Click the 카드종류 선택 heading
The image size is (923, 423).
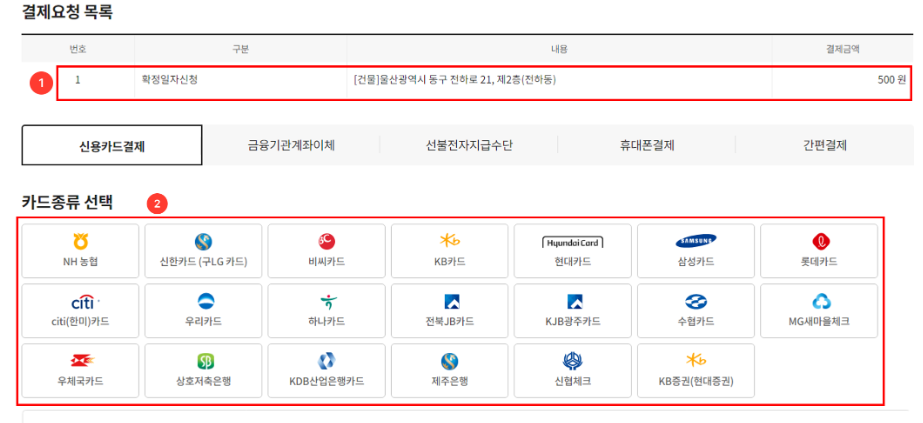(x=67, y=202)
